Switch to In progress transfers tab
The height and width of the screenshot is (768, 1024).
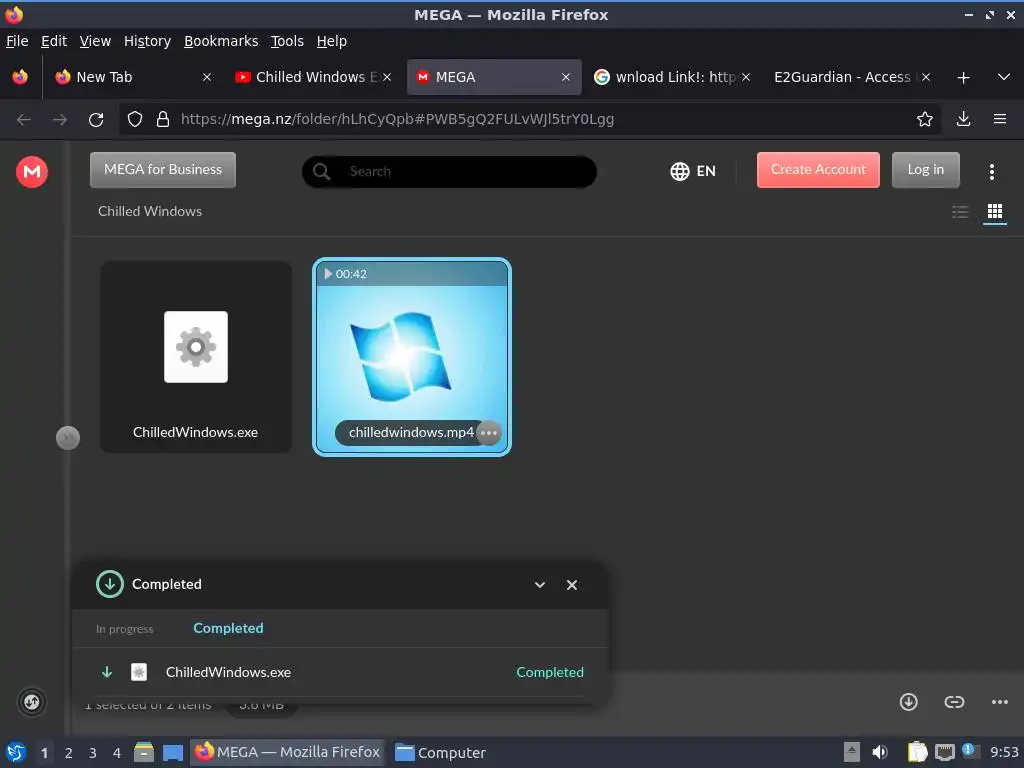[x=124, y=629]
